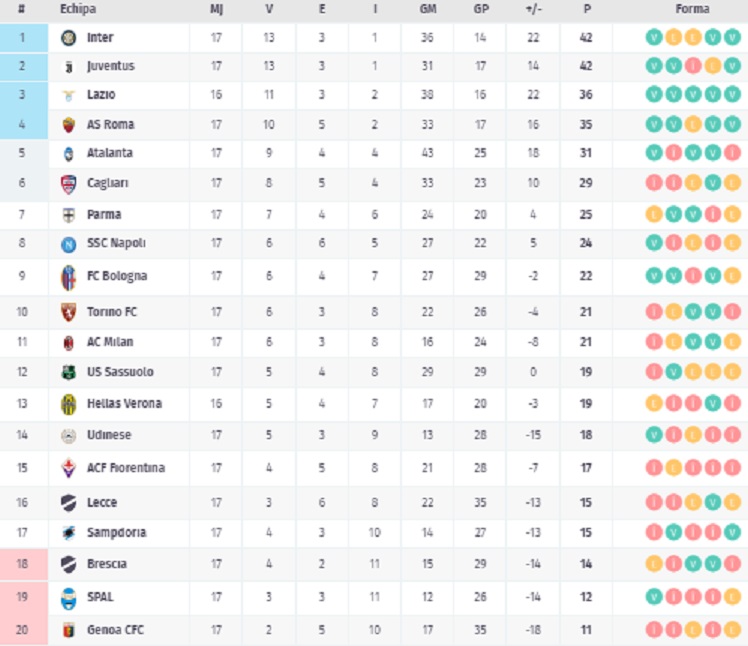Image resolution: width=748 pixels, height=646 pixels.
Task: Click the ACF Fiorentina crest icon
Action: 68,468
